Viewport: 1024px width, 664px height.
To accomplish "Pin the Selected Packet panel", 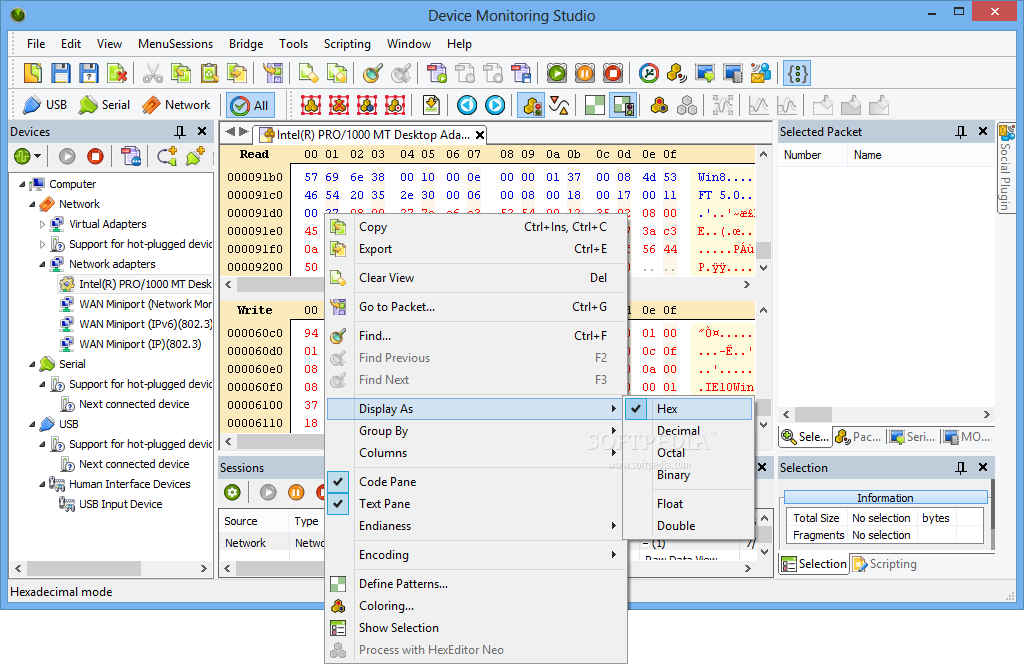I will coord(961,132).
